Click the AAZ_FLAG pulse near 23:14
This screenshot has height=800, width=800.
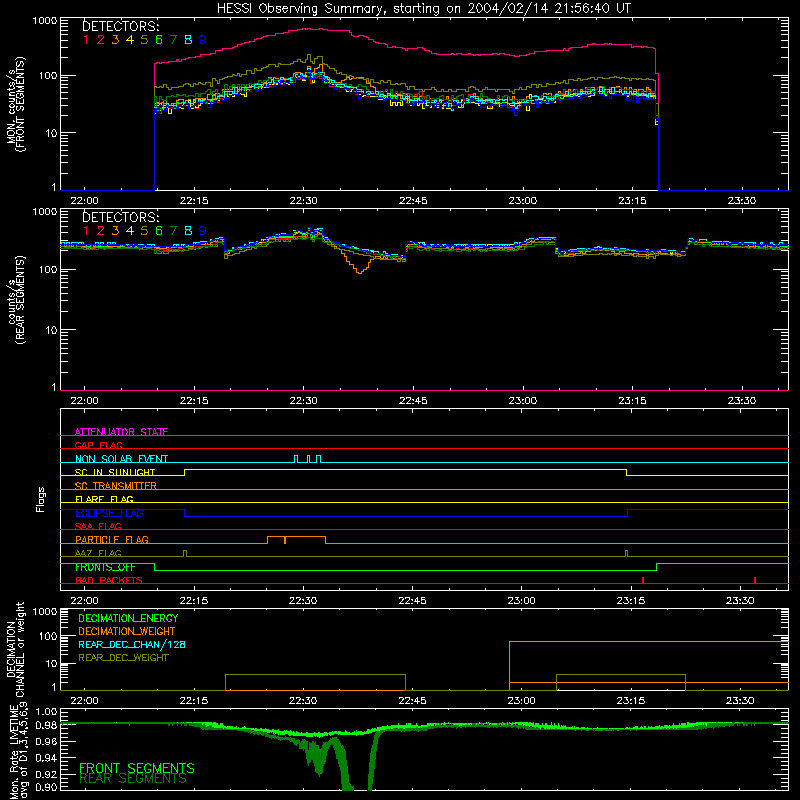tap(627, 554)
